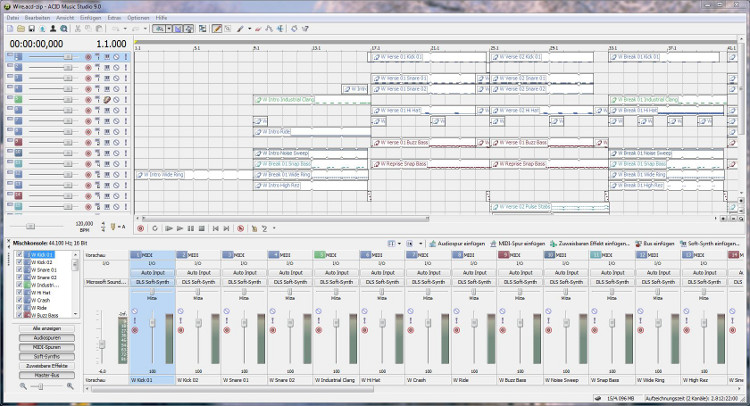The height and width of the screenshot is (406, 750).
Task: Solo track 1 in track list
Action: pos(126,57)
